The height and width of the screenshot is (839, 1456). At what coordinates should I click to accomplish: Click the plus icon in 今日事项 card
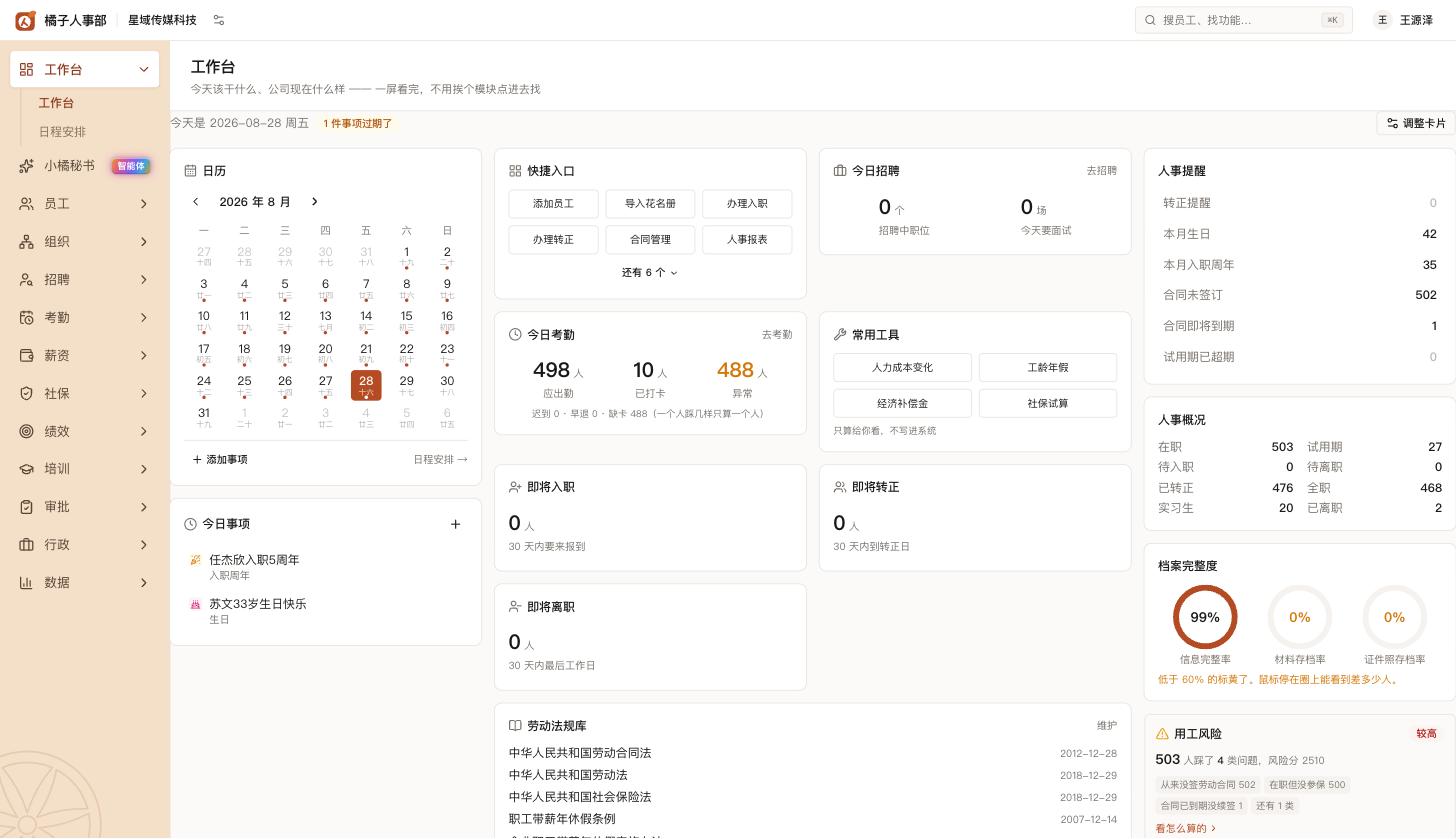tap(456, 524)
